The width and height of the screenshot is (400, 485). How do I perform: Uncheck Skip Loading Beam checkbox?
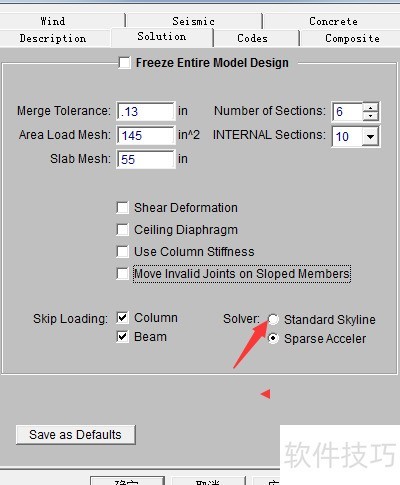pyautogui.click(x=123, y=337)
